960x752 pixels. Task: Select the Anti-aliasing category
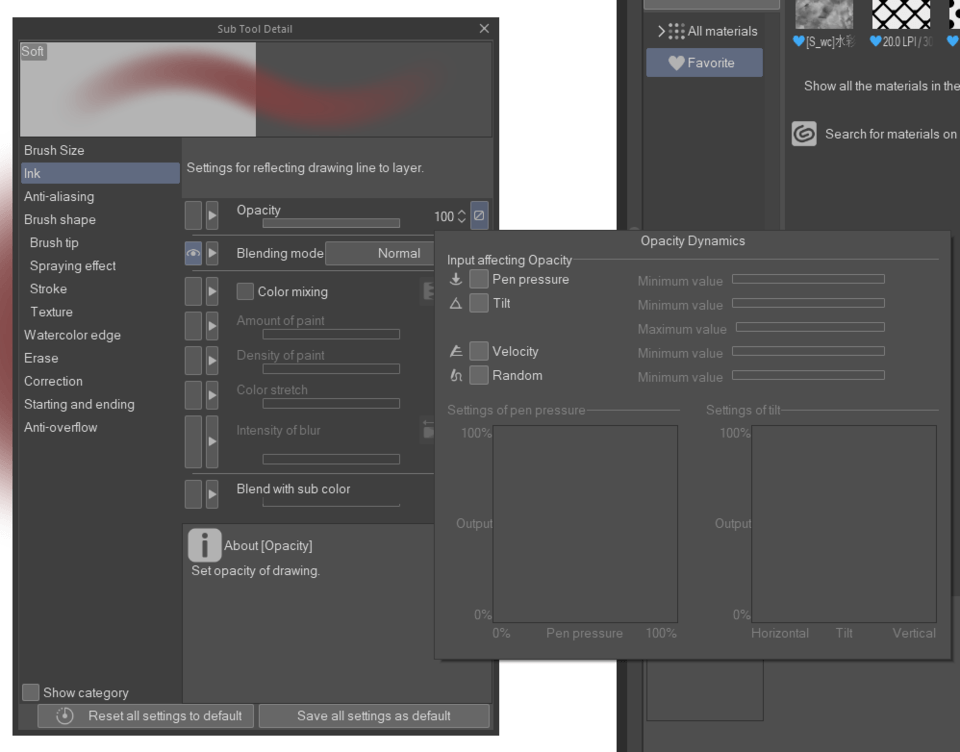tap(100, 197)
